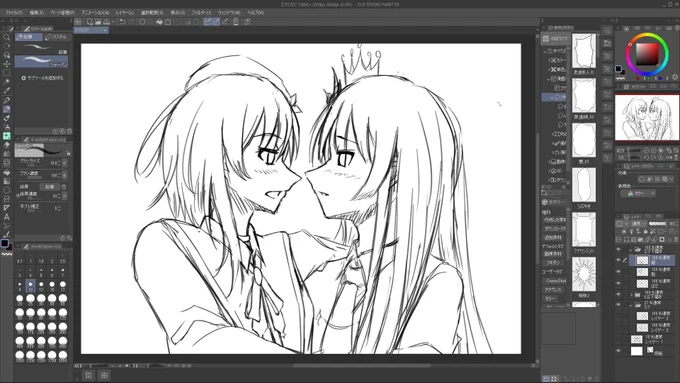Select the Move layer tool
Screen dimensions: 680x383
tap(7, 64)
